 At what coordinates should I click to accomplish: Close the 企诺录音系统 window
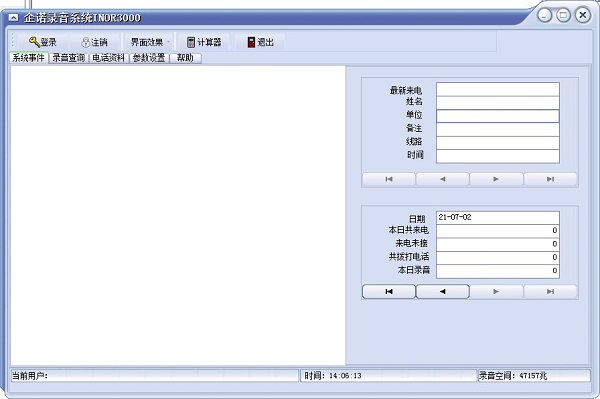(583, 15)
